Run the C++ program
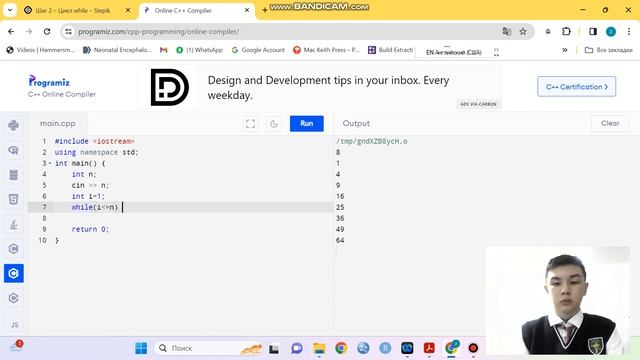This screenshot has height=360, width=640. point(307,124)
